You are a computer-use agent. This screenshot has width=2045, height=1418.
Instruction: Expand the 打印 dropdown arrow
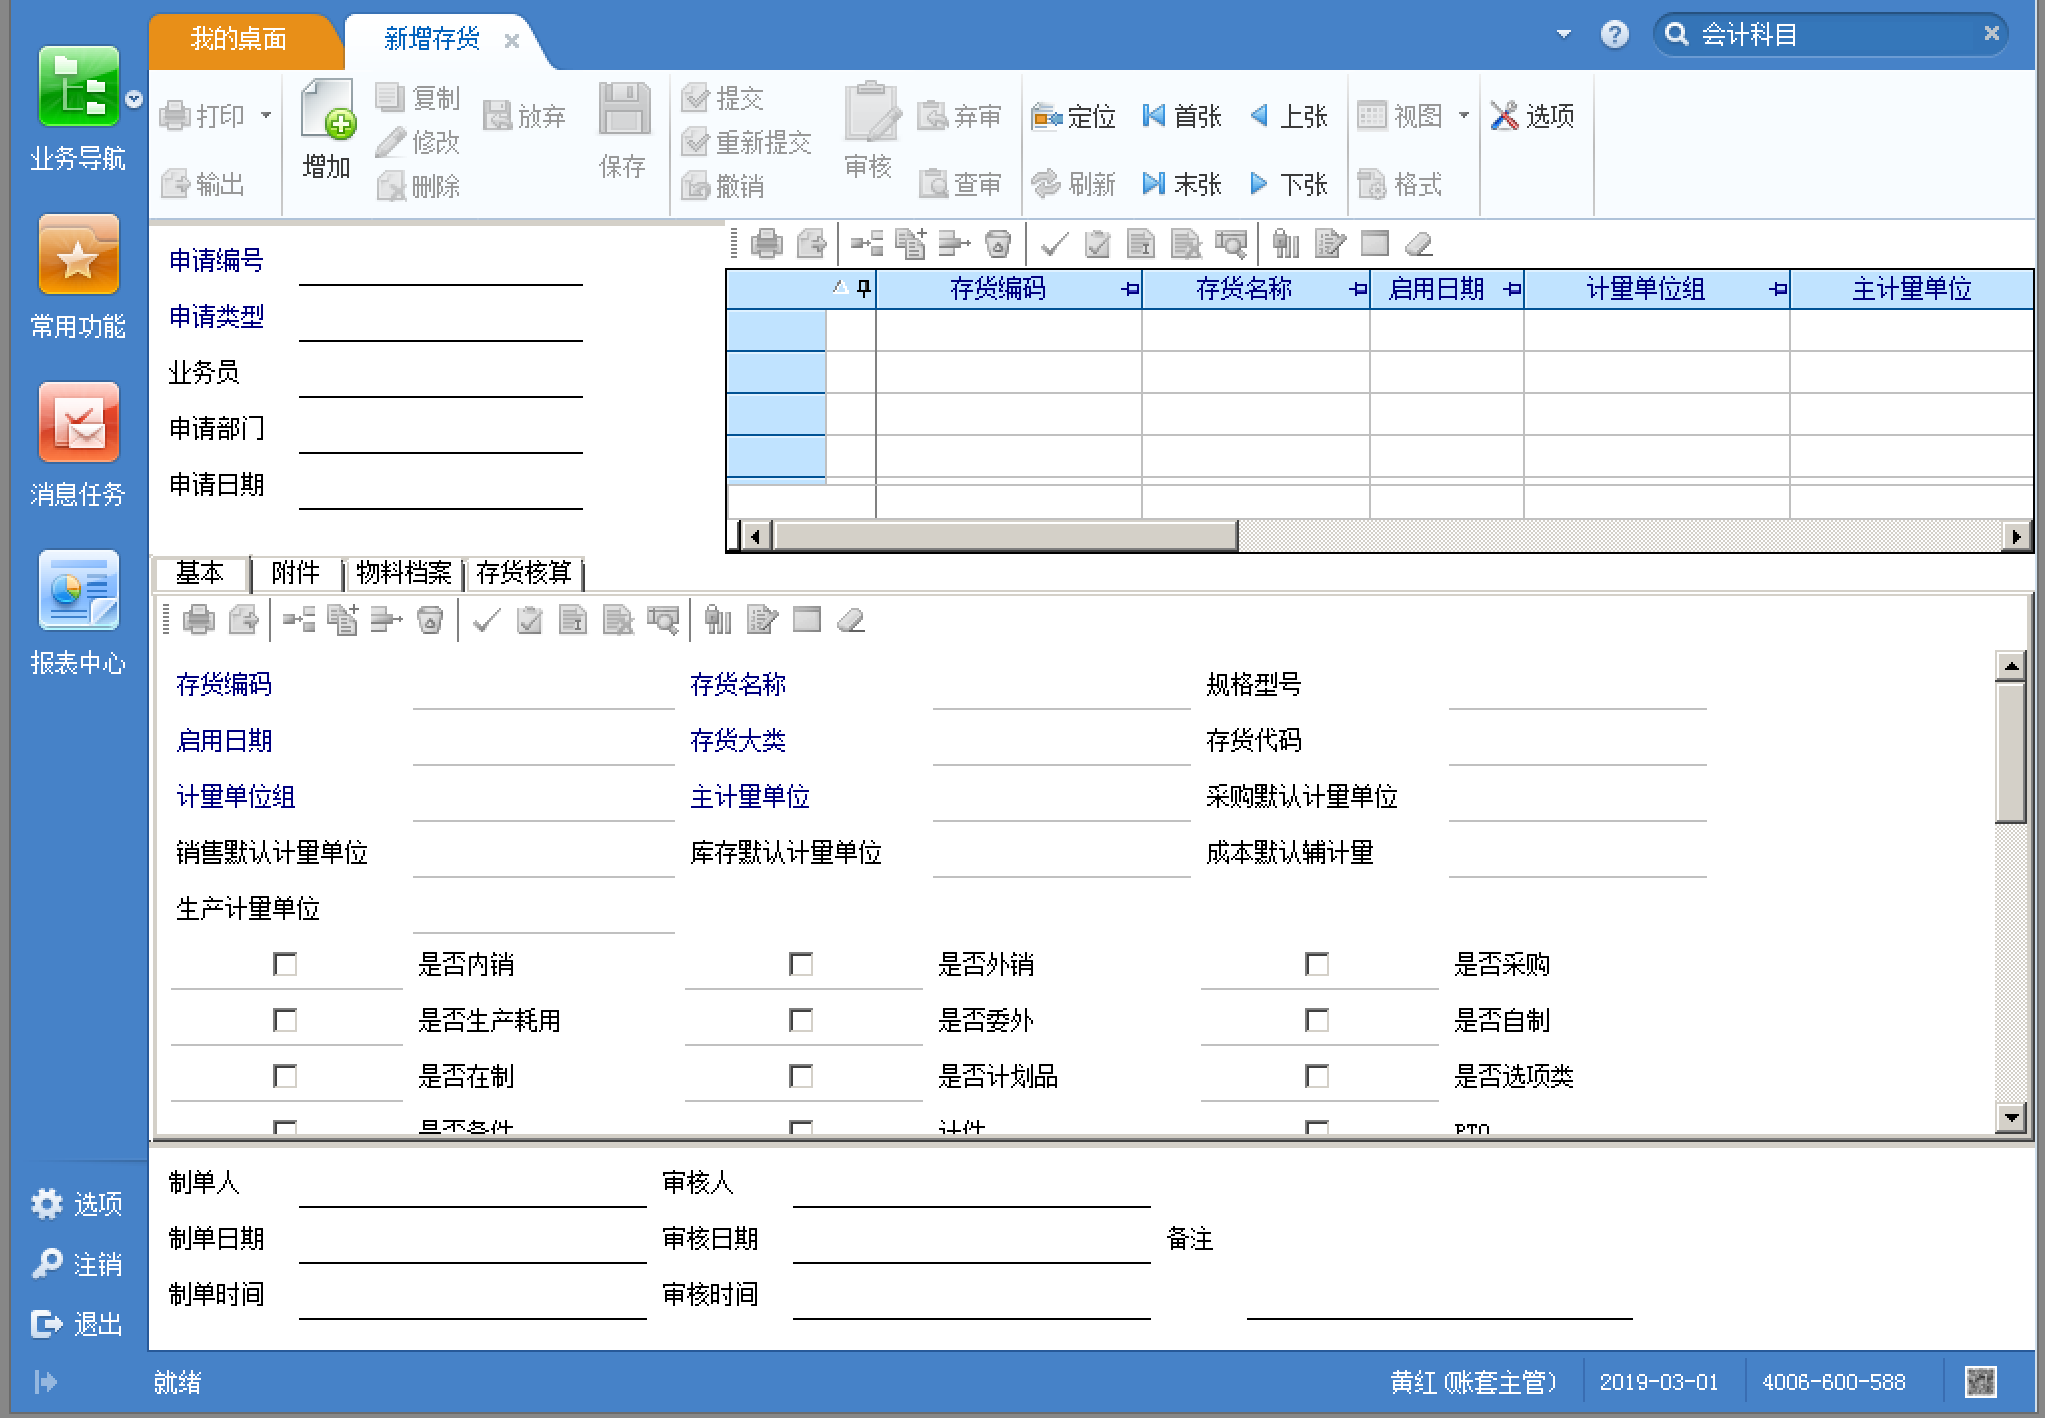pos(266,116)
